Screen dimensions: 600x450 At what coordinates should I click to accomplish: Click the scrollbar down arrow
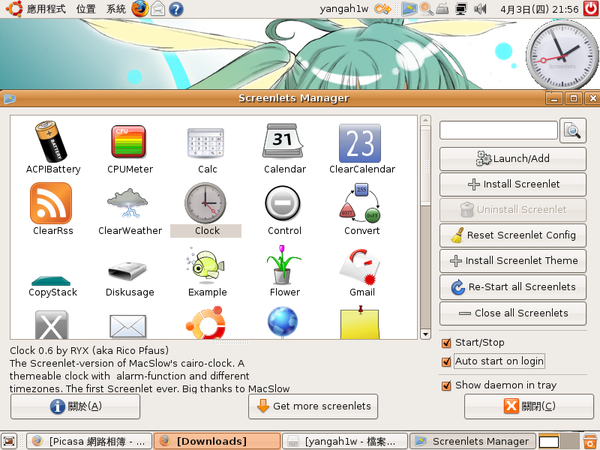coord(425,334)
